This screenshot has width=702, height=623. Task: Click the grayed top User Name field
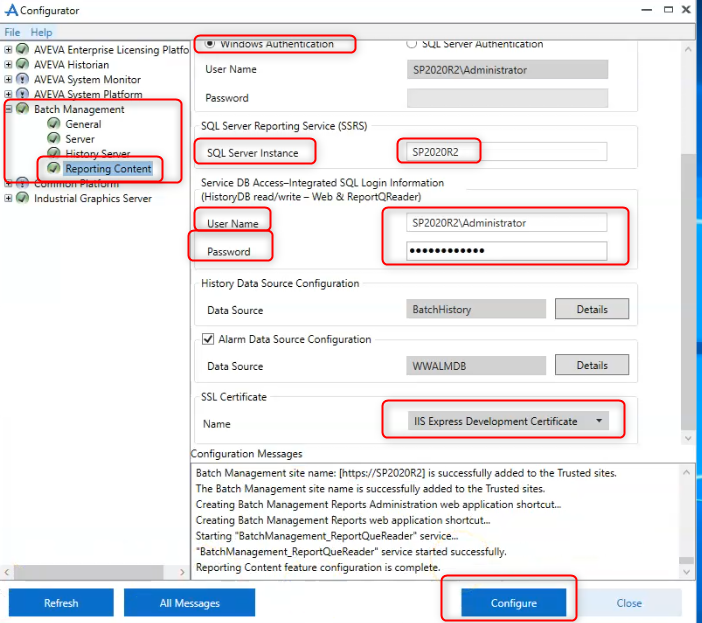click(x=507, y=70)
